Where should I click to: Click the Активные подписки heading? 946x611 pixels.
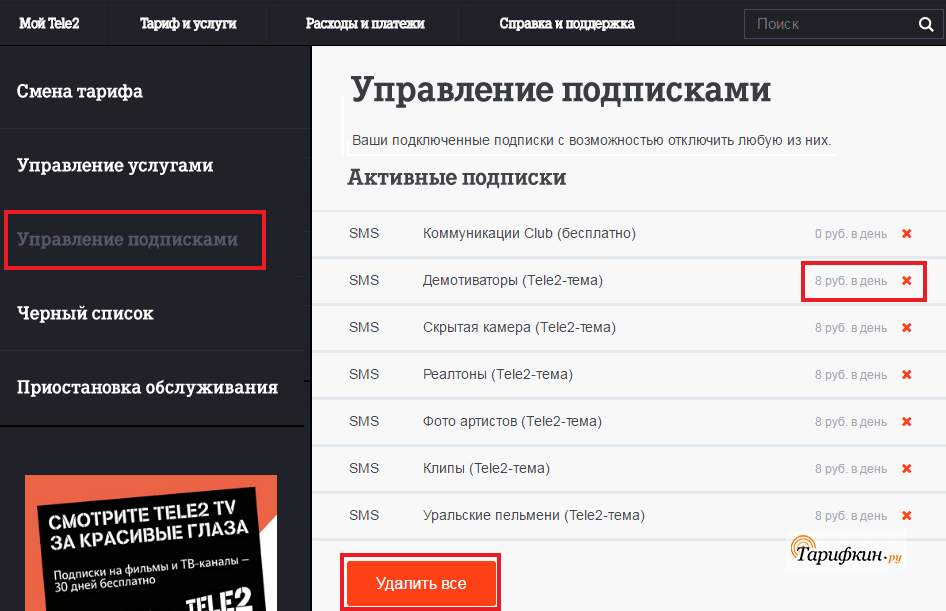tap(457, 177)
